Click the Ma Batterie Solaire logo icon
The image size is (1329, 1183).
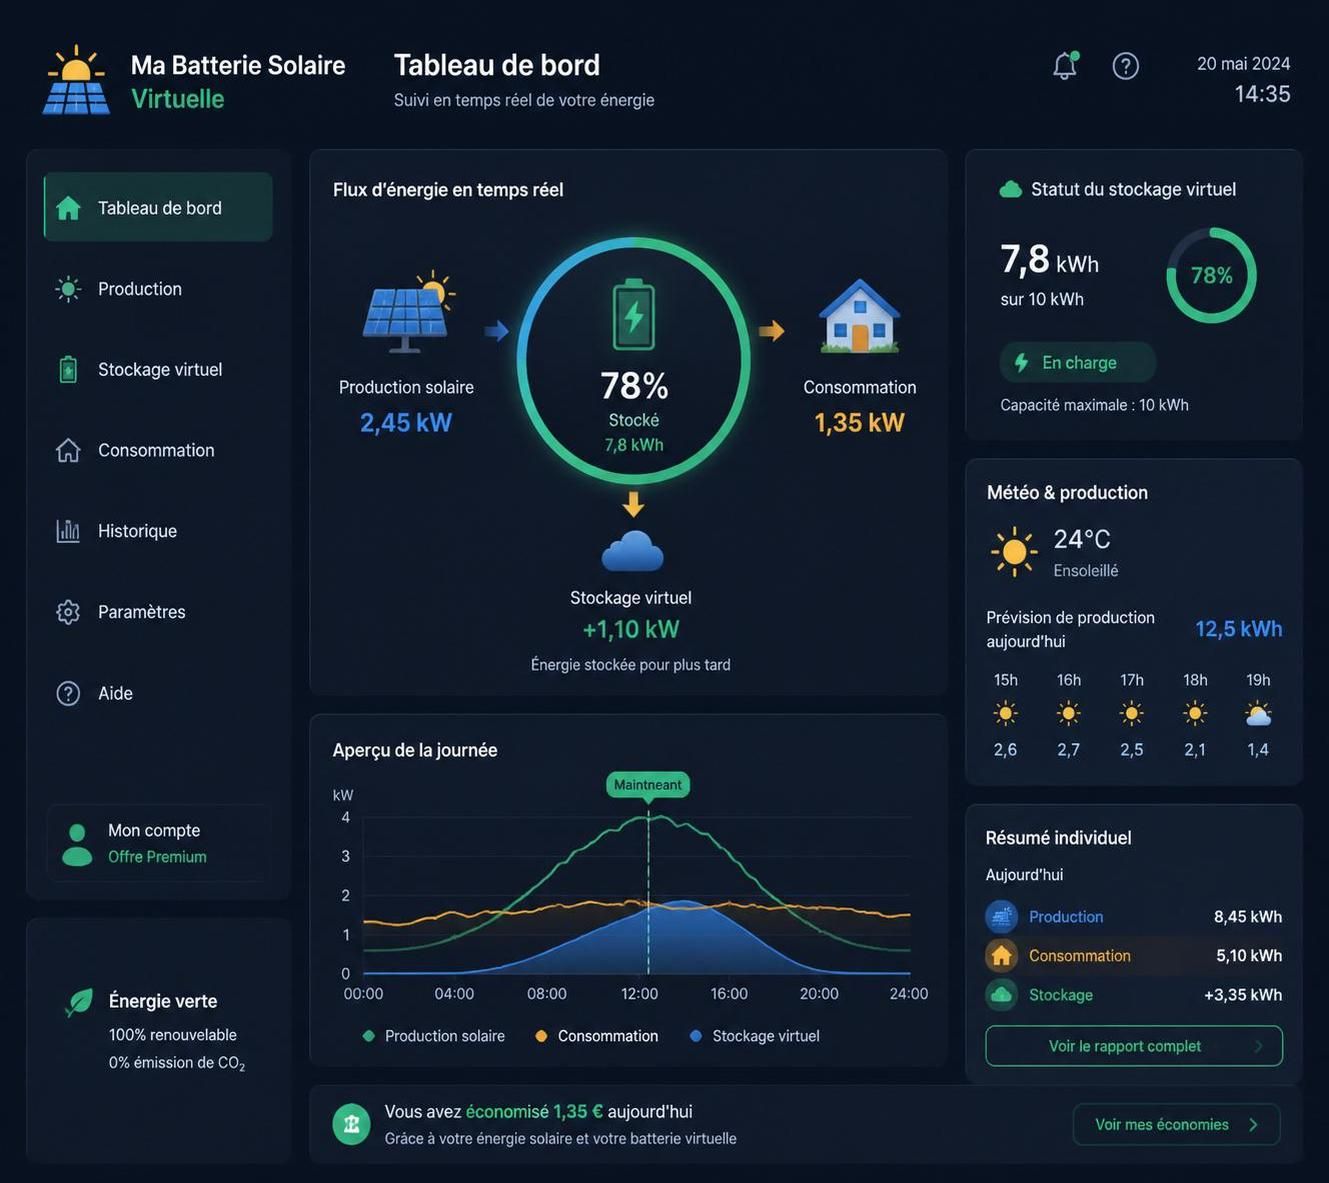tap(76, 80)
